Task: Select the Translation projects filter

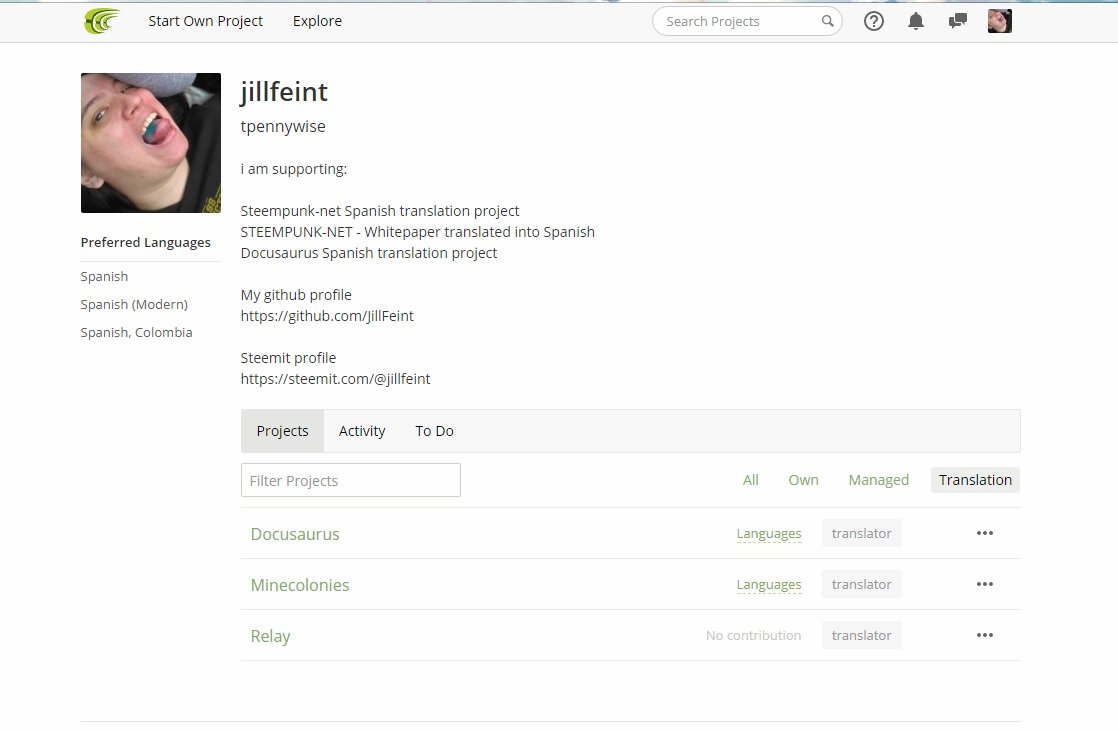Action: [975, 480]
